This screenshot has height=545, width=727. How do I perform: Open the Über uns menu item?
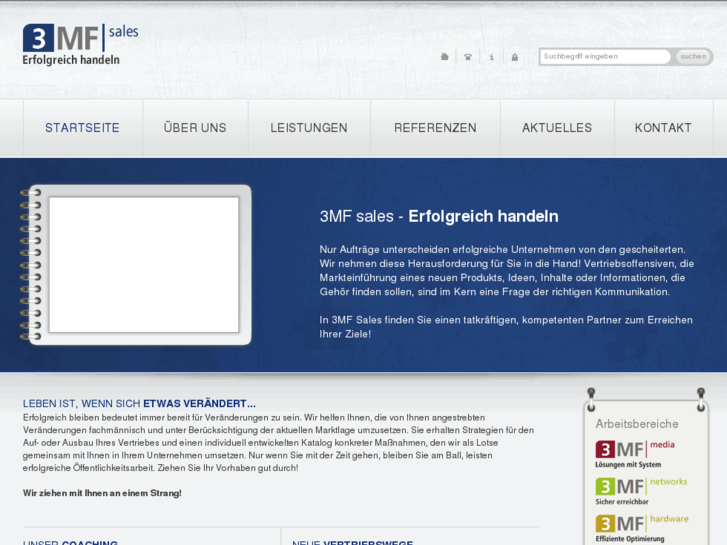coord(195,128)
